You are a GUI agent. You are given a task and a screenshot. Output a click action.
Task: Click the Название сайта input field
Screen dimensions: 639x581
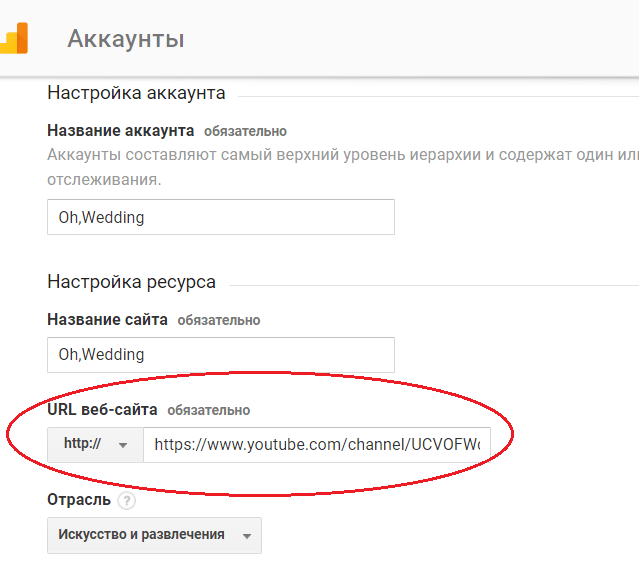point(221,355)
